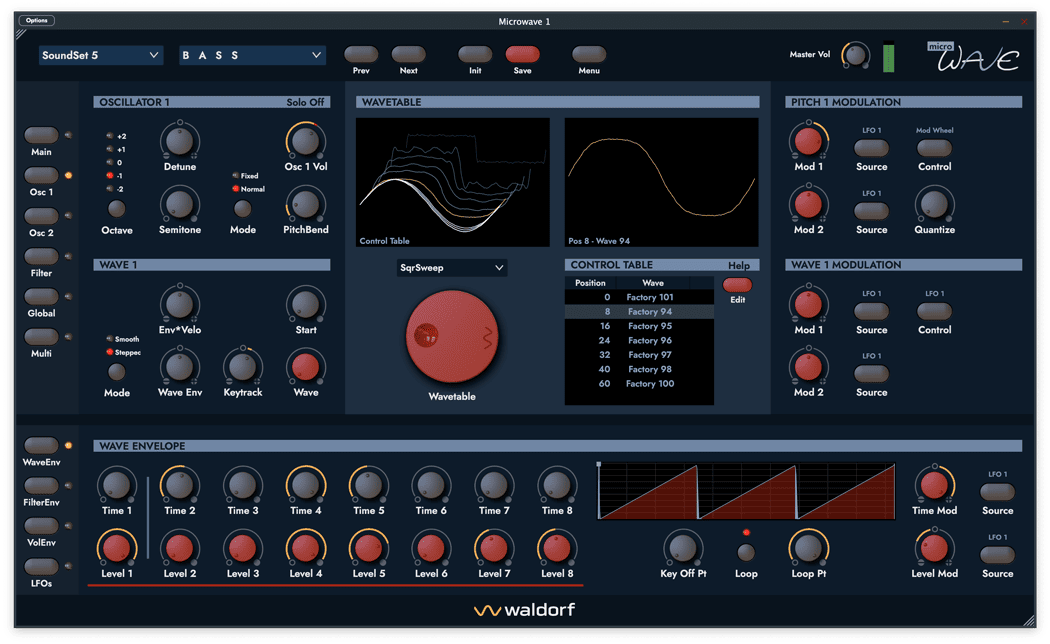Select the Factory 96 row in Control Table
Image resolution: width=1050 pixels, height=644 pixels.
(640, 340)
